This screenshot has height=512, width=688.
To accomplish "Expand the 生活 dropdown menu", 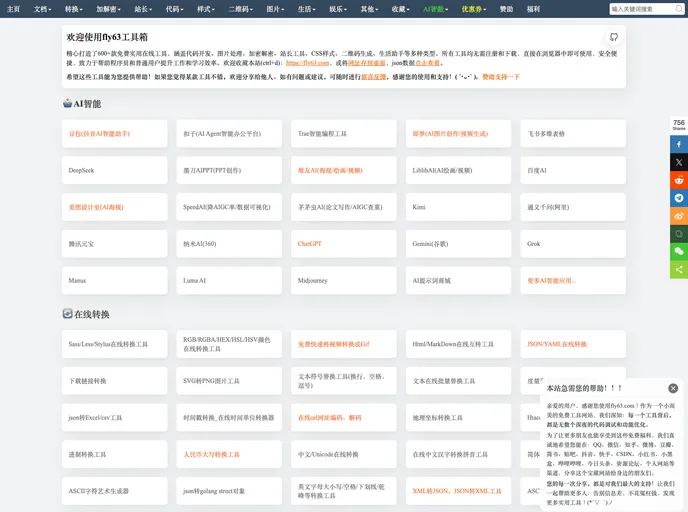I will pyautogui.click(x=306, y=9).
